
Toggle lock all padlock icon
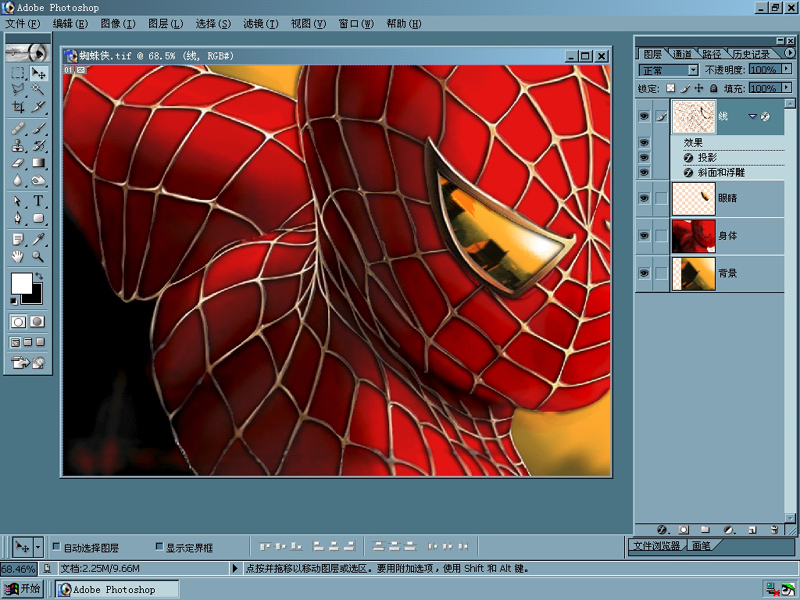click(x=713, y=88)
